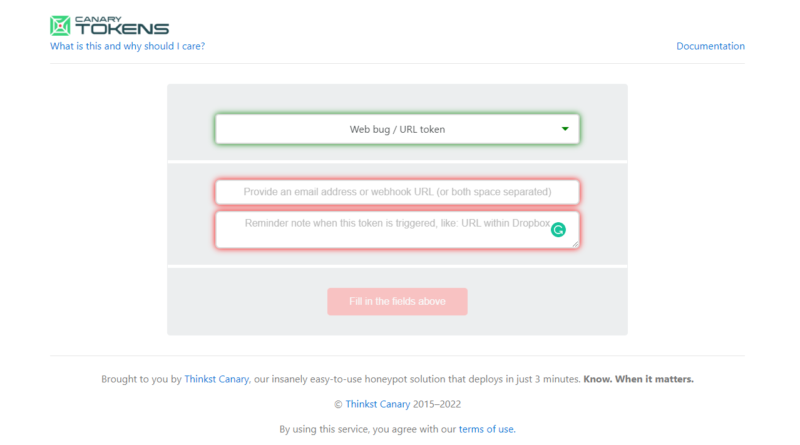Click the CANARY TOKENS wordmark text

(x=122, y=26)
